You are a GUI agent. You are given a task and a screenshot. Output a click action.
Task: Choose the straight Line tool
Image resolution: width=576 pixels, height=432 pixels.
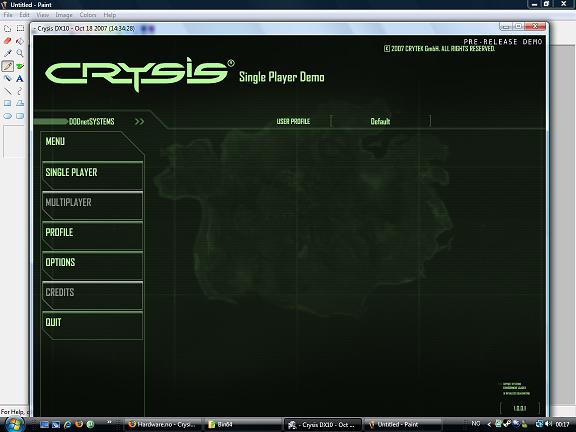click(x=7, y=91)
